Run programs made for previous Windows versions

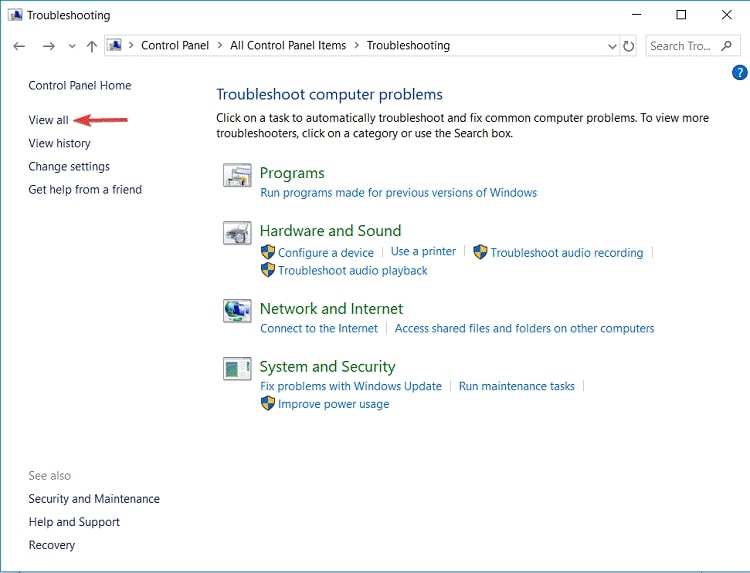[x=398, y=193]
